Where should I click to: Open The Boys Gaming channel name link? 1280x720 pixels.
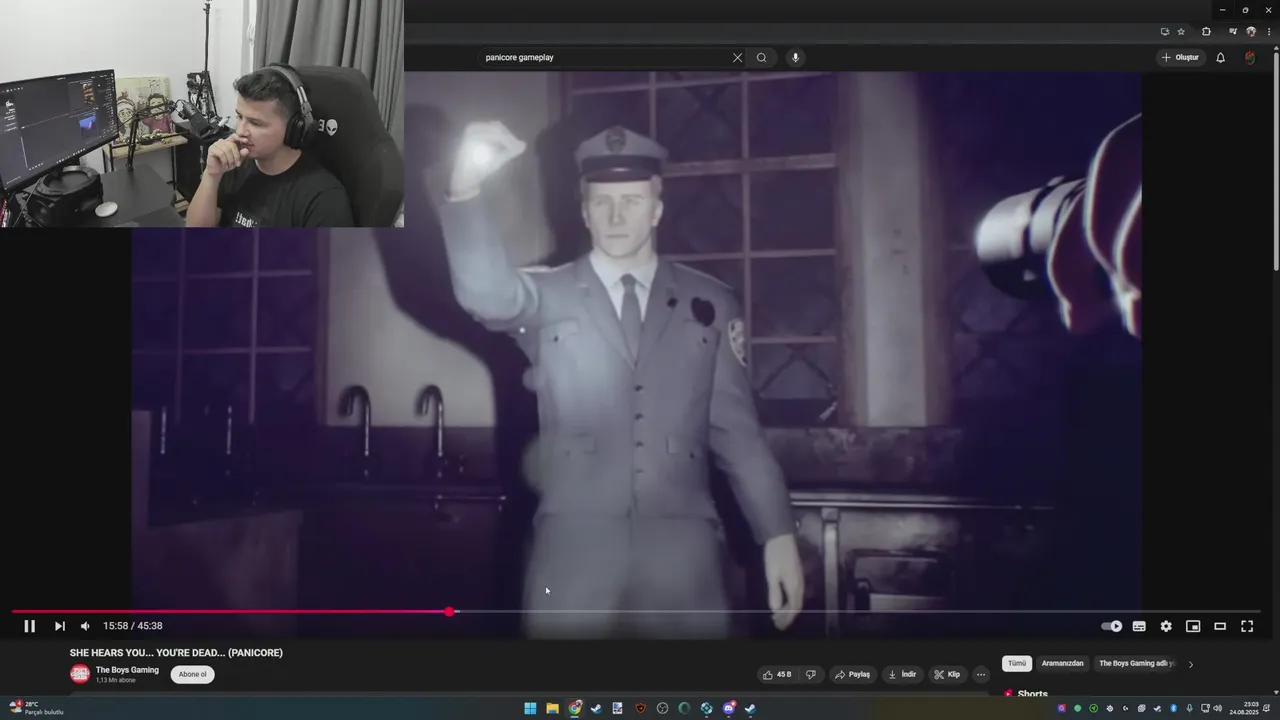pos(127,670)
